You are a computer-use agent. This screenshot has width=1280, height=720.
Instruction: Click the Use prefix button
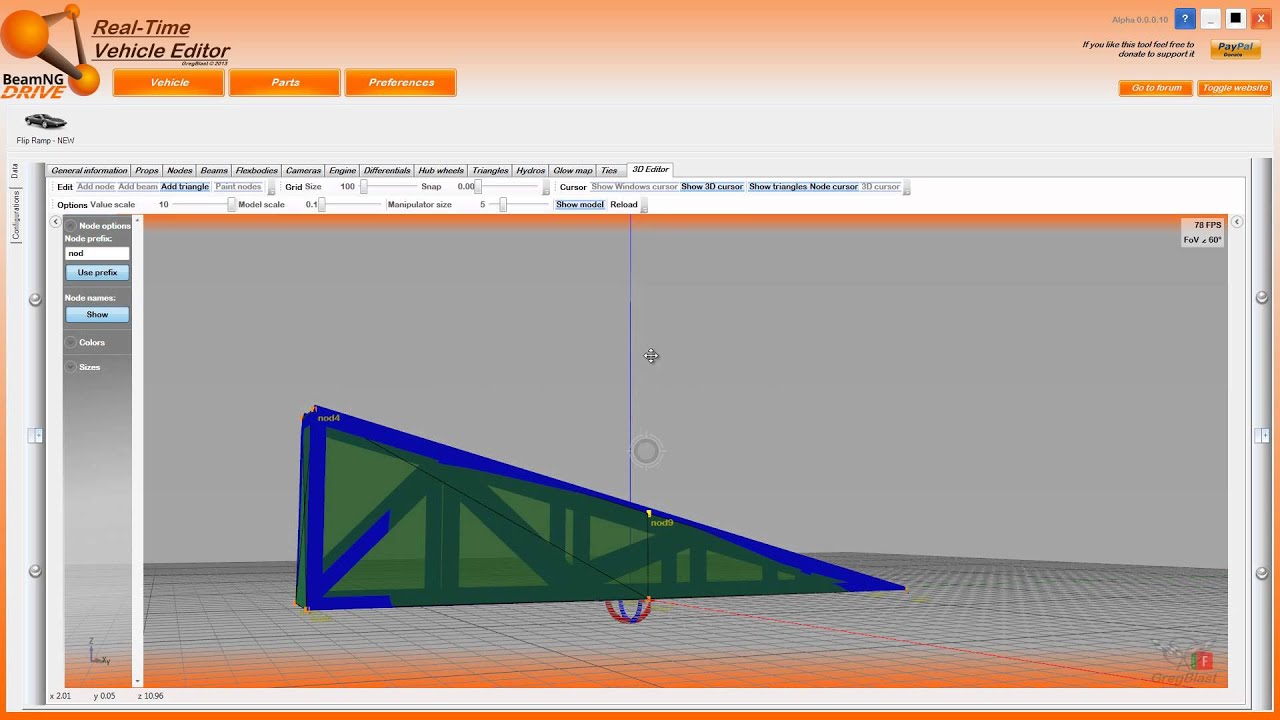(97, 272)
